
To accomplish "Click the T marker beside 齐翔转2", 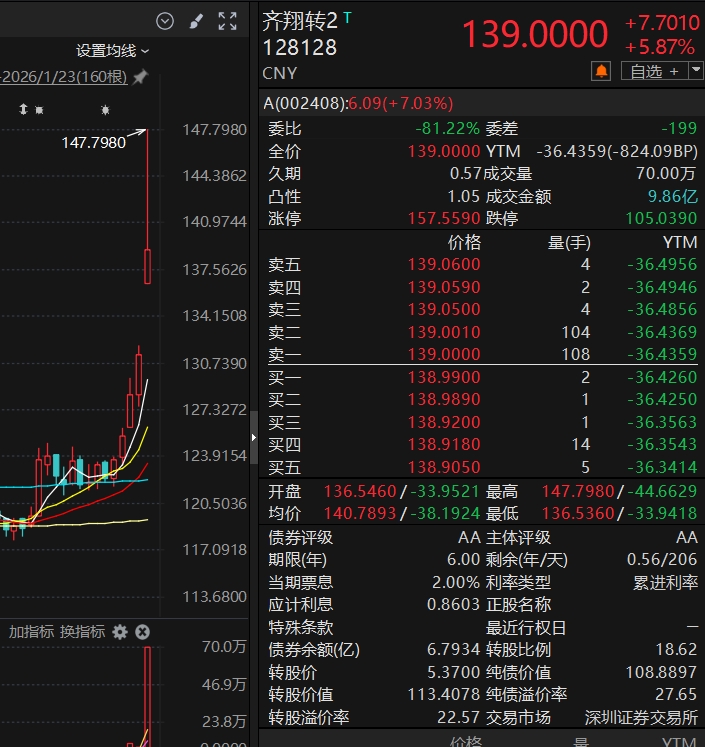I will click(x=347, y=18).
